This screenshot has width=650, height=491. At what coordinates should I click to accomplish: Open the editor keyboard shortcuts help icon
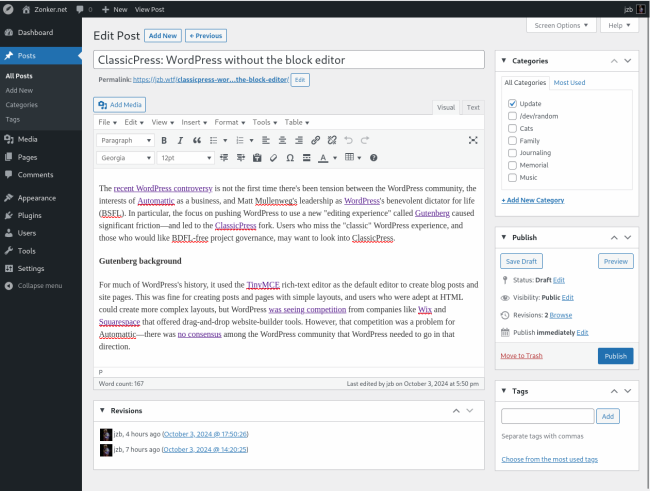click(x=374, y=158)
